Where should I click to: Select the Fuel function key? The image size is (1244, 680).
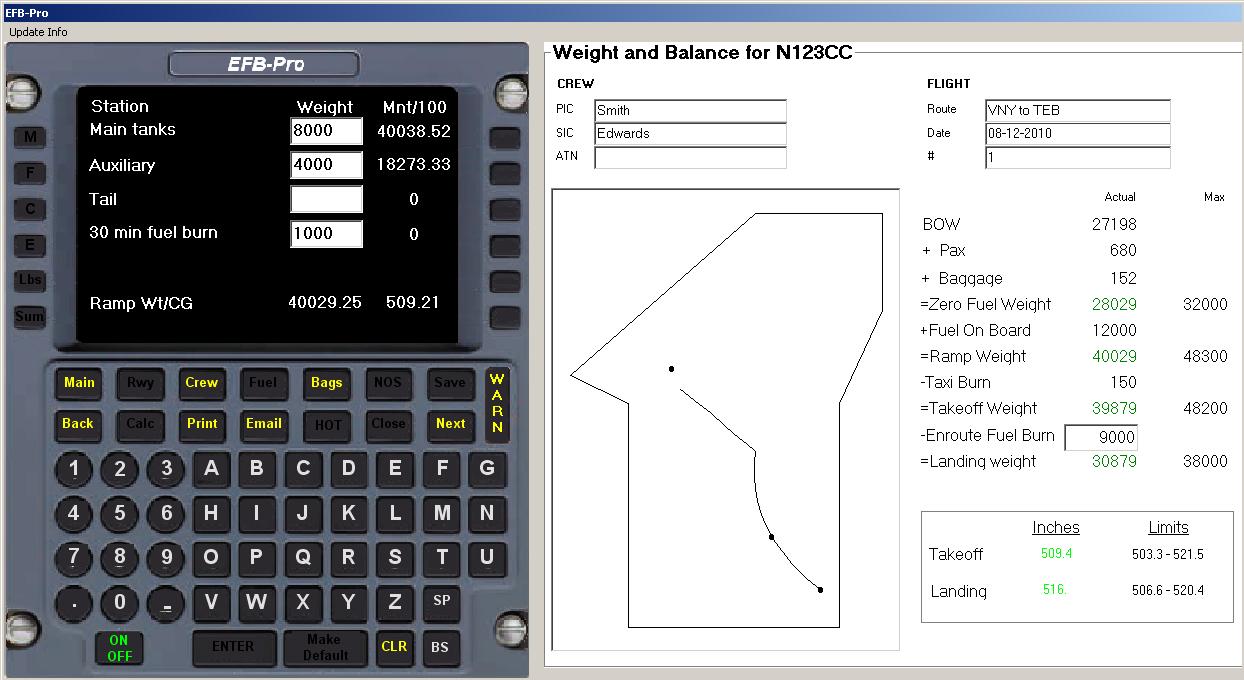click(x=264, y=383)
